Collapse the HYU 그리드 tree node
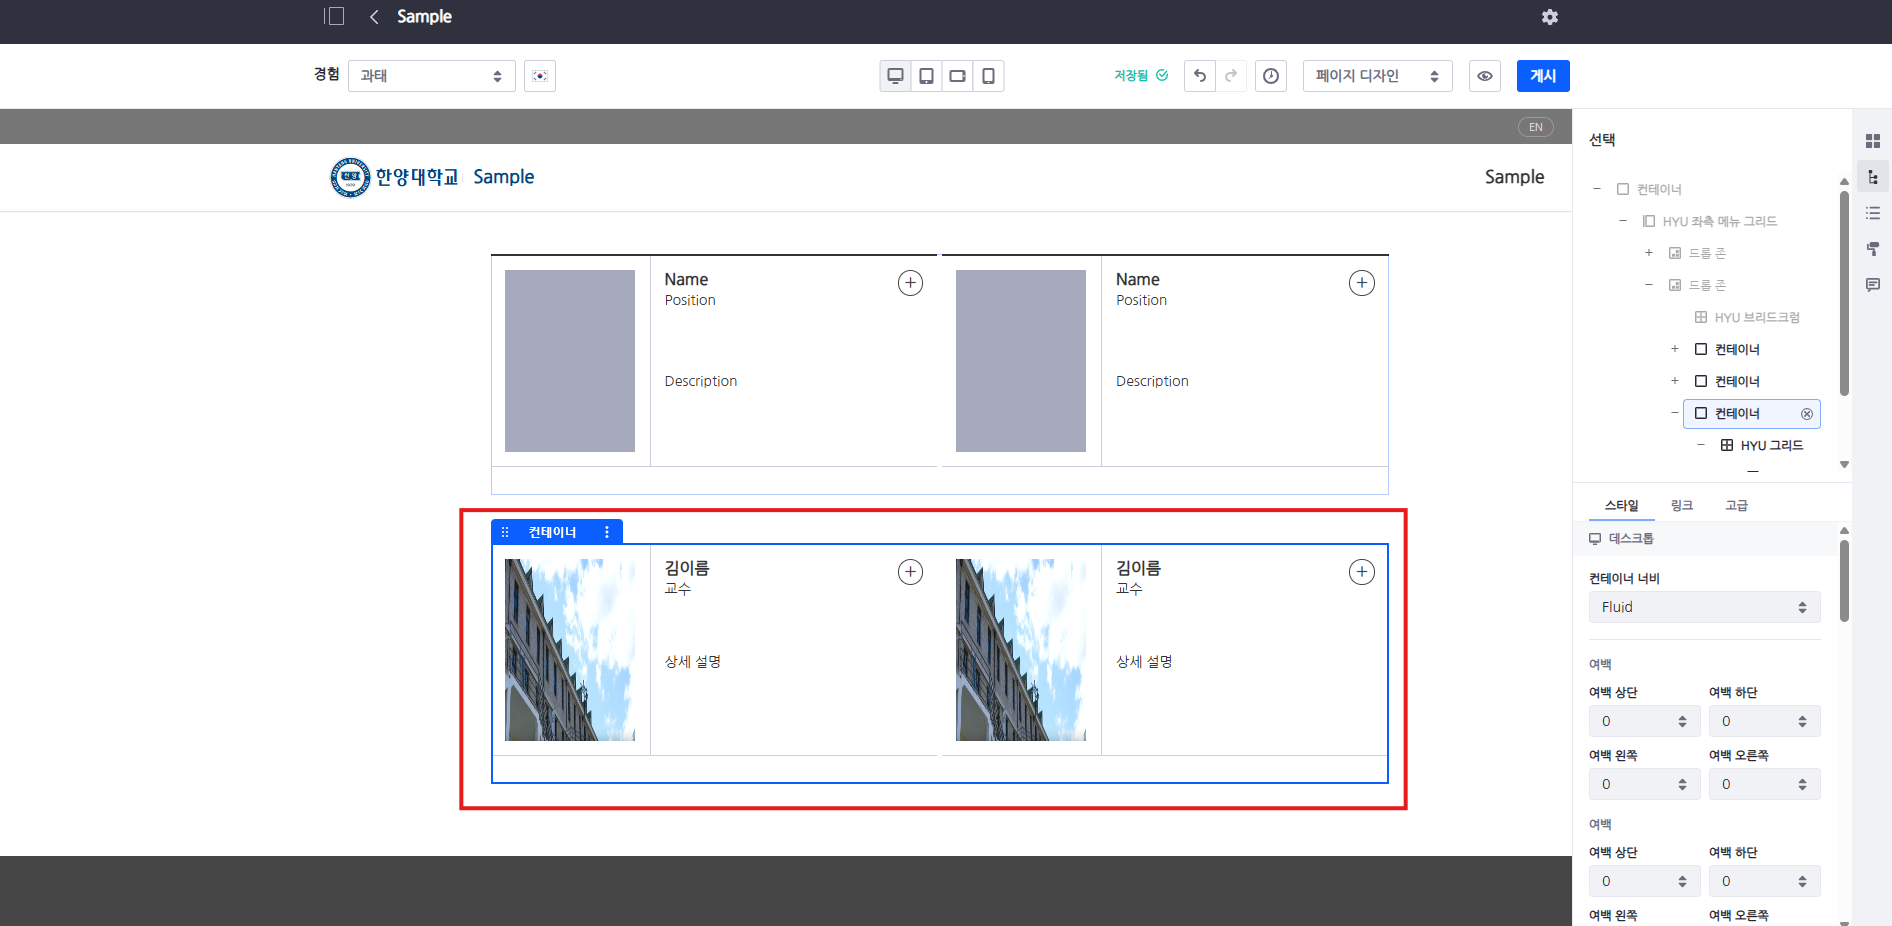Screen dimensions: 1892x926 pyautogui.click(x=1701, y=445)
